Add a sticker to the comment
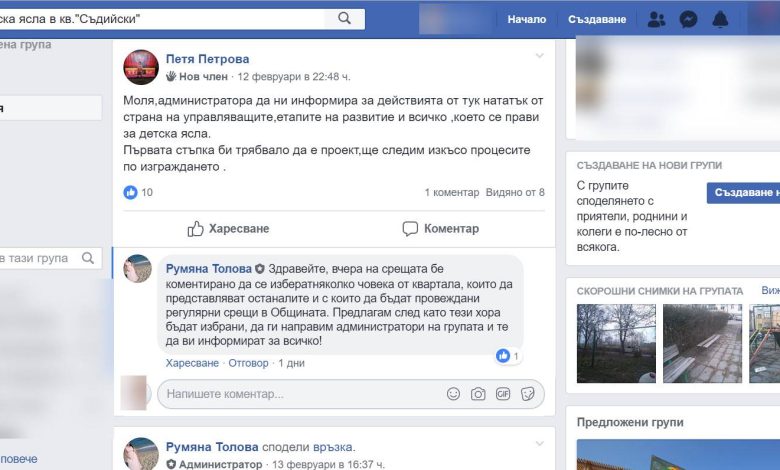This screenshot has width=780, height=470. [527, 394]
